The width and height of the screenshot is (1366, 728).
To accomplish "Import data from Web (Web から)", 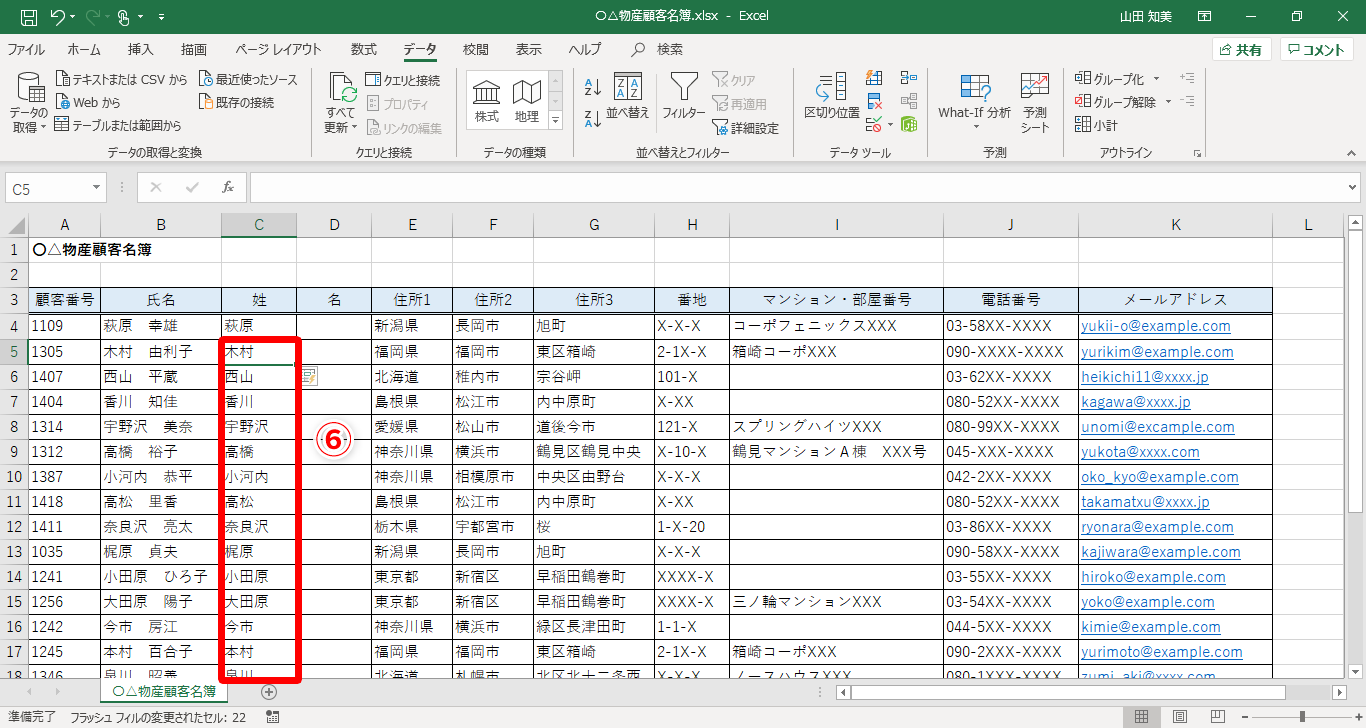I will point(89,102).
